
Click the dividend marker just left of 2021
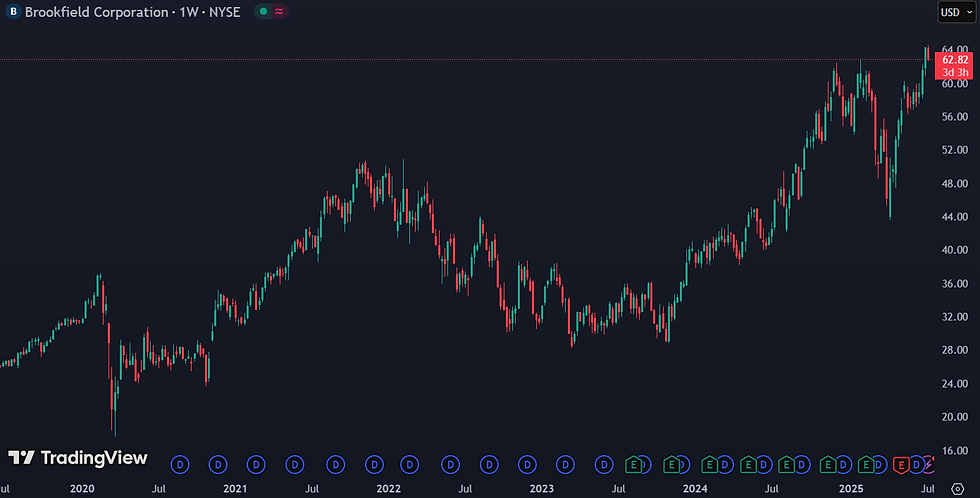tap(218, 464)
